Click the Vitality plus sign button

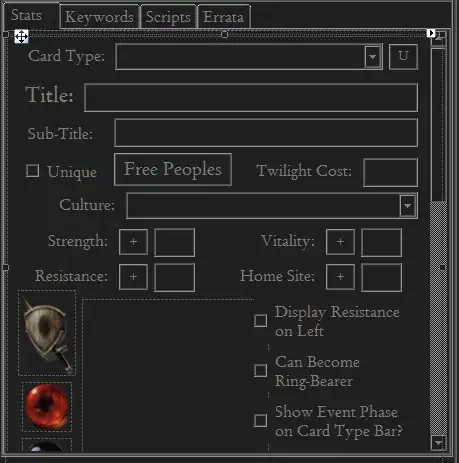click(340, 242)
